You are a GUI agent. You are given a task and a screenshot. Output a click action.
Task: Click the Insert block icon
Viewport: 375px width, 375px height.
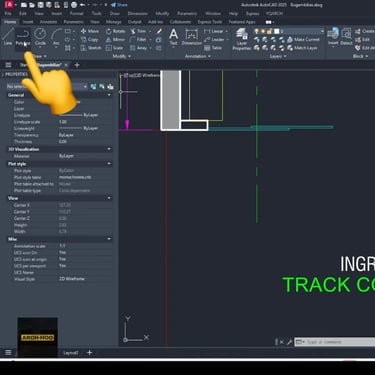pyautogui.click(x=333, y=37)
